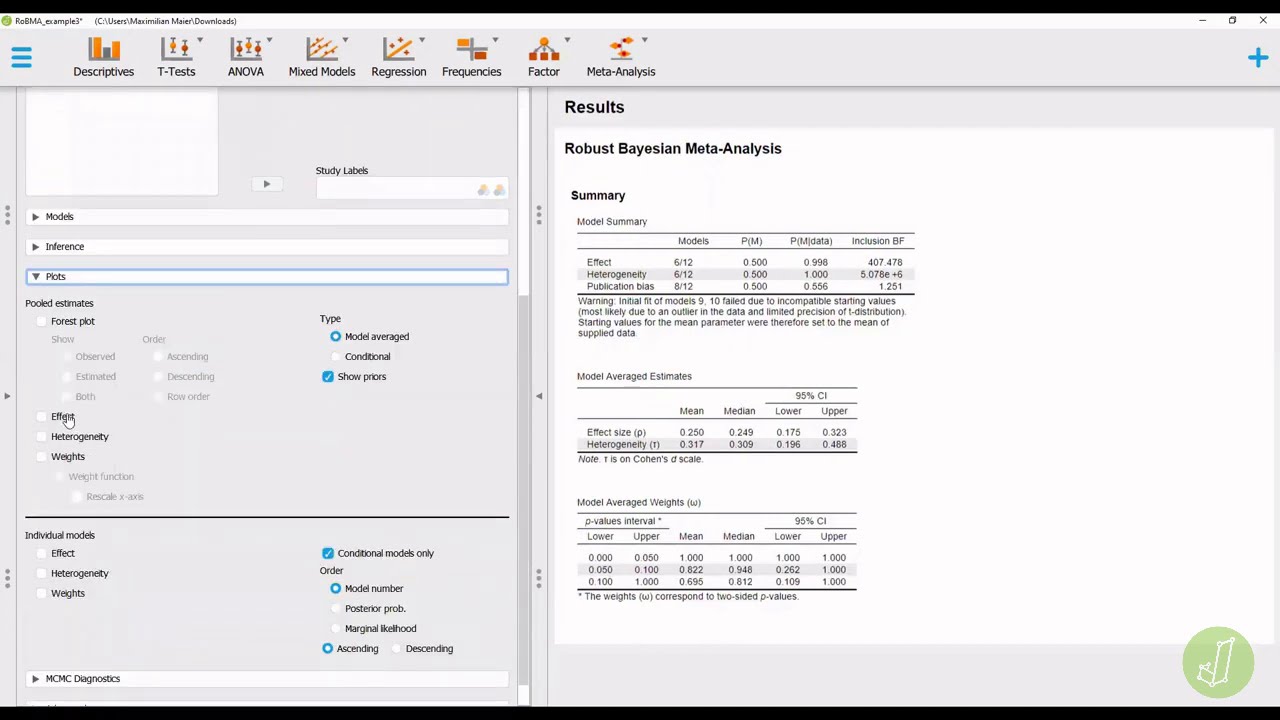Disable the Show priors checkbox
This screenshot has width=1280, height=720.
pyautogui.click(x=328, y=376)
